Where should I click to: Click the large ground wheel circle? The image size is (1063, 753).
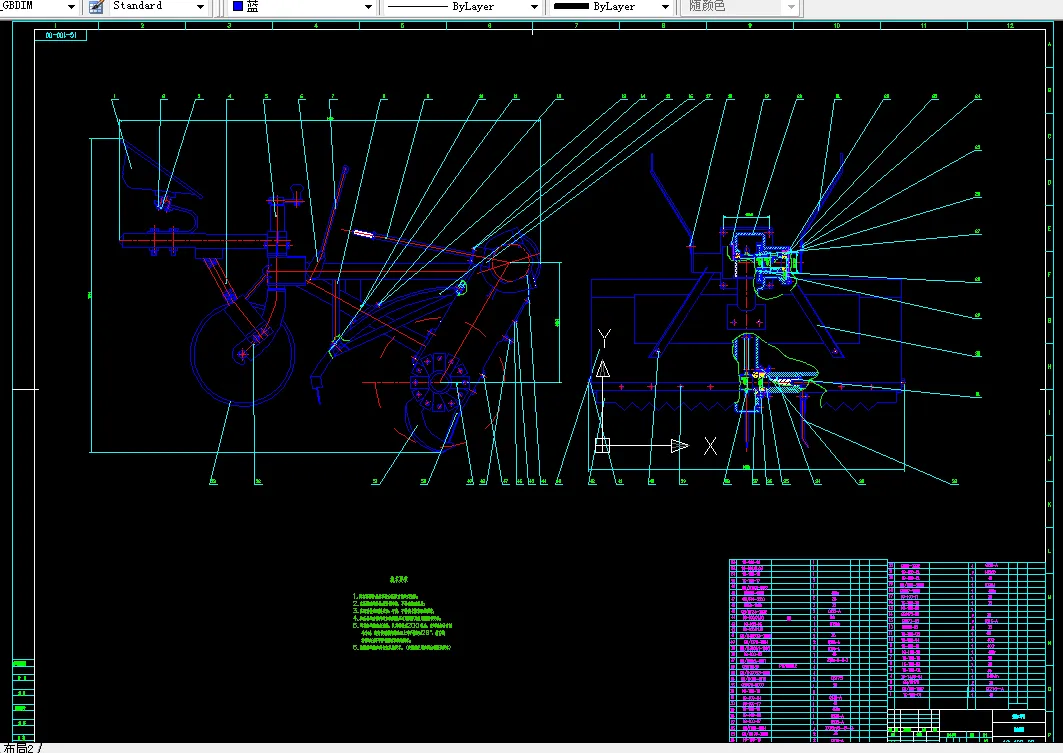[243, 354]
